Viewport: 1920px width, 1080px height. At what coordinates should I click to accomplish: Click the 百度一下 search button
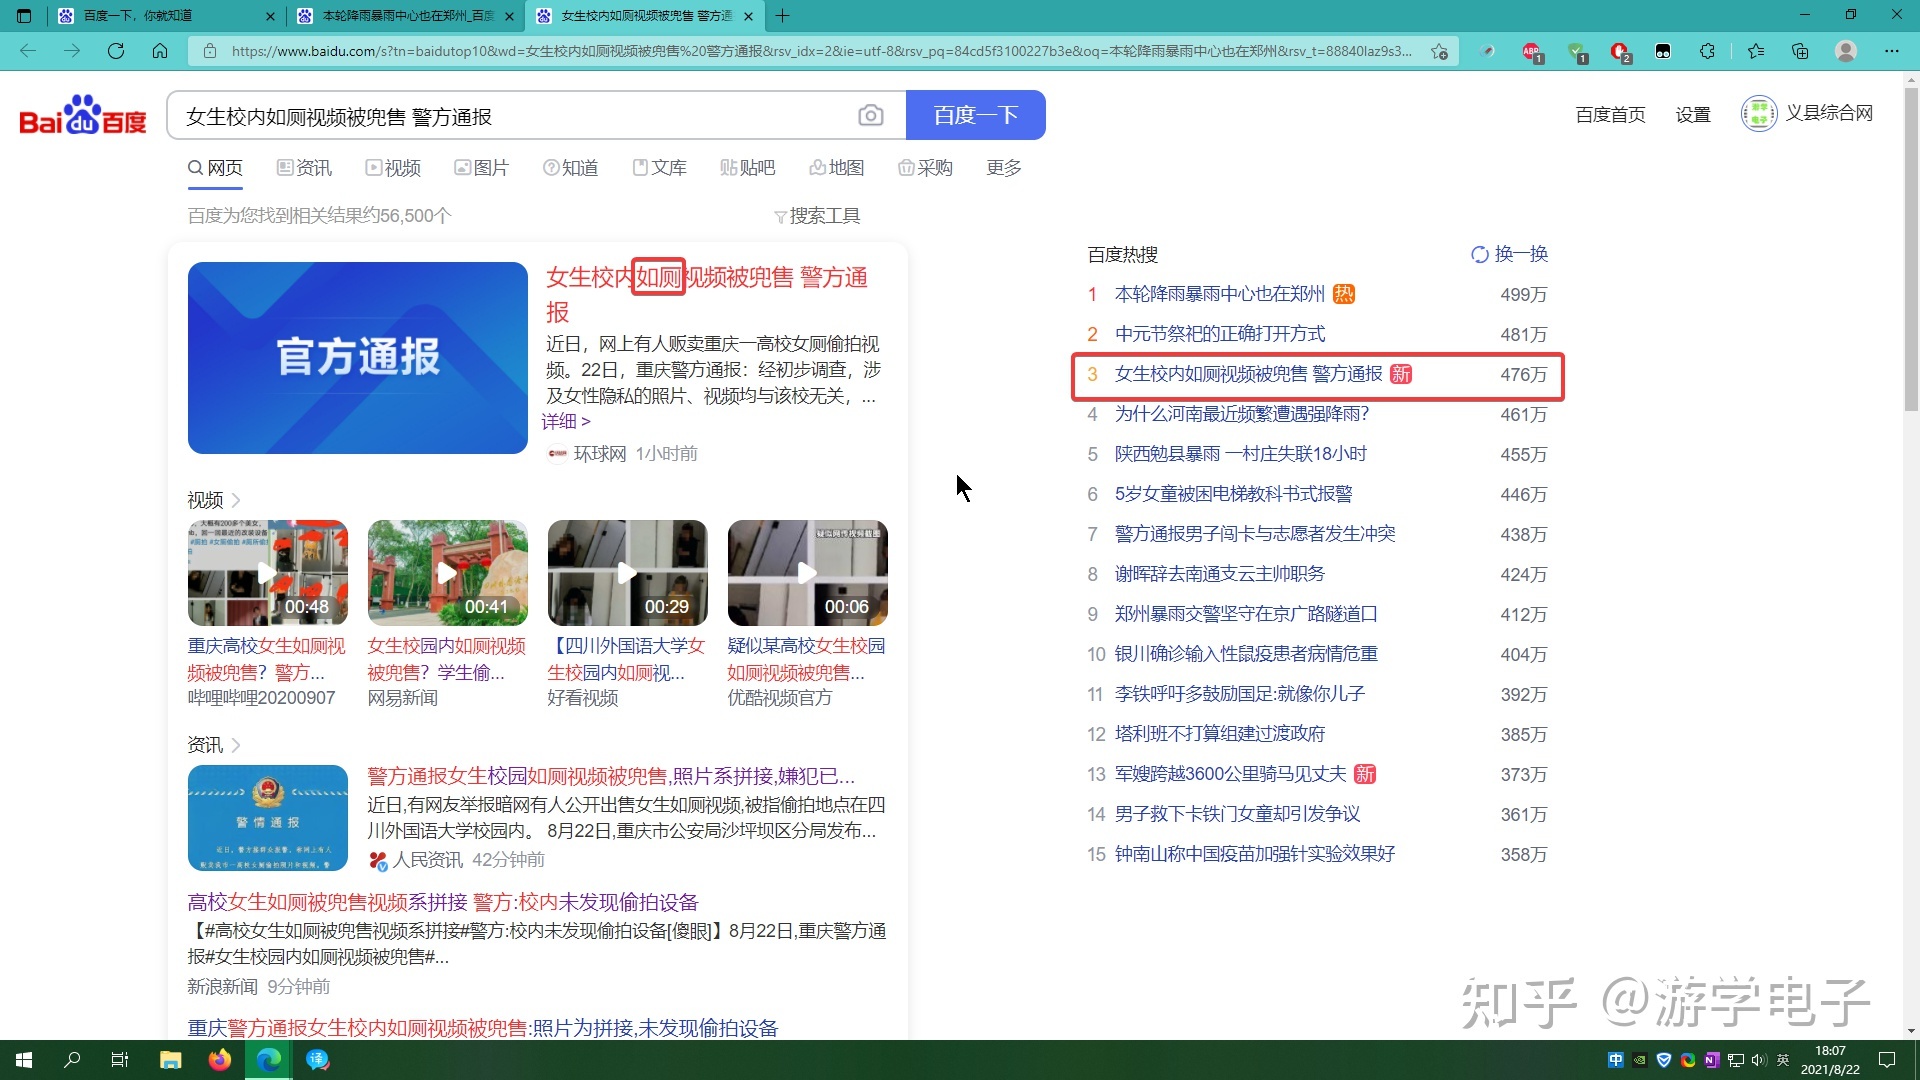(x=975, y=115)
